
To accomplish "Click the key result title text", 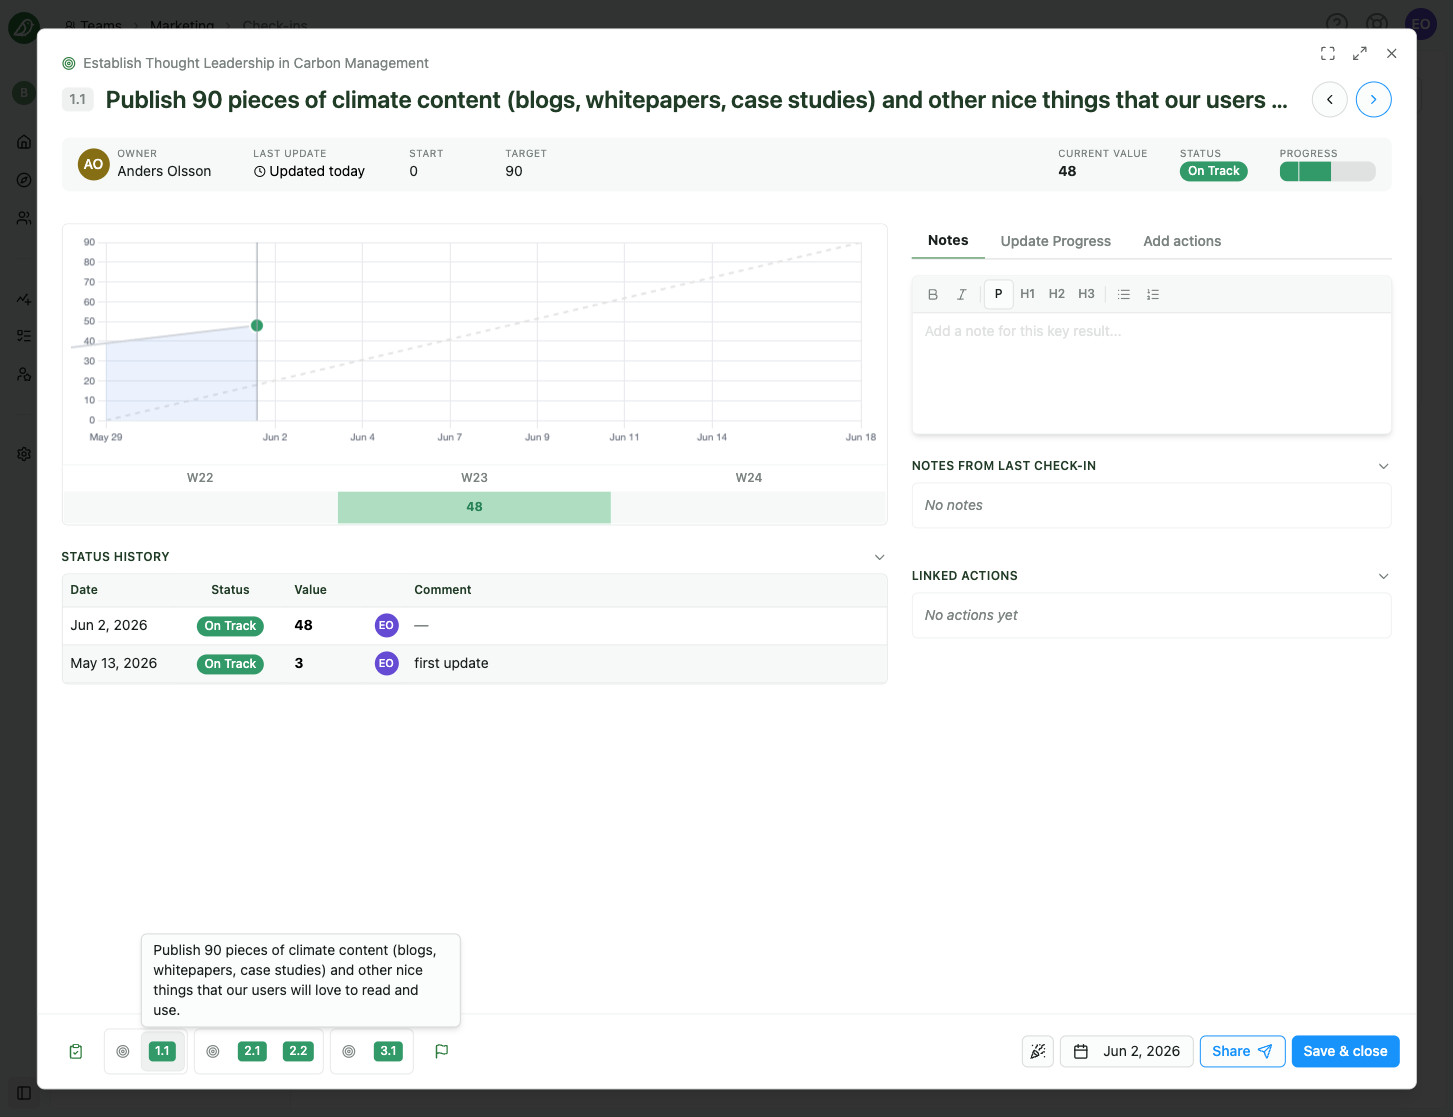I will (697, 100).
